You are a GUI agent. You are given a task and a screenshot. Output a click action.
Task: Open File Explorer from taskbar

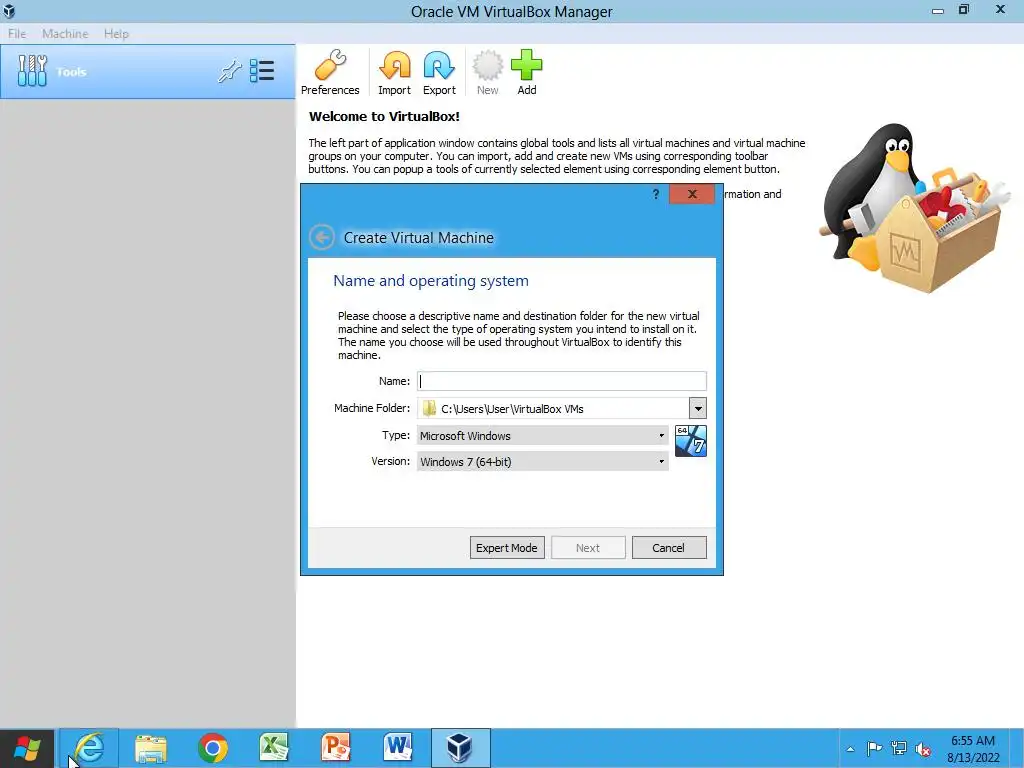pos(151,748)
